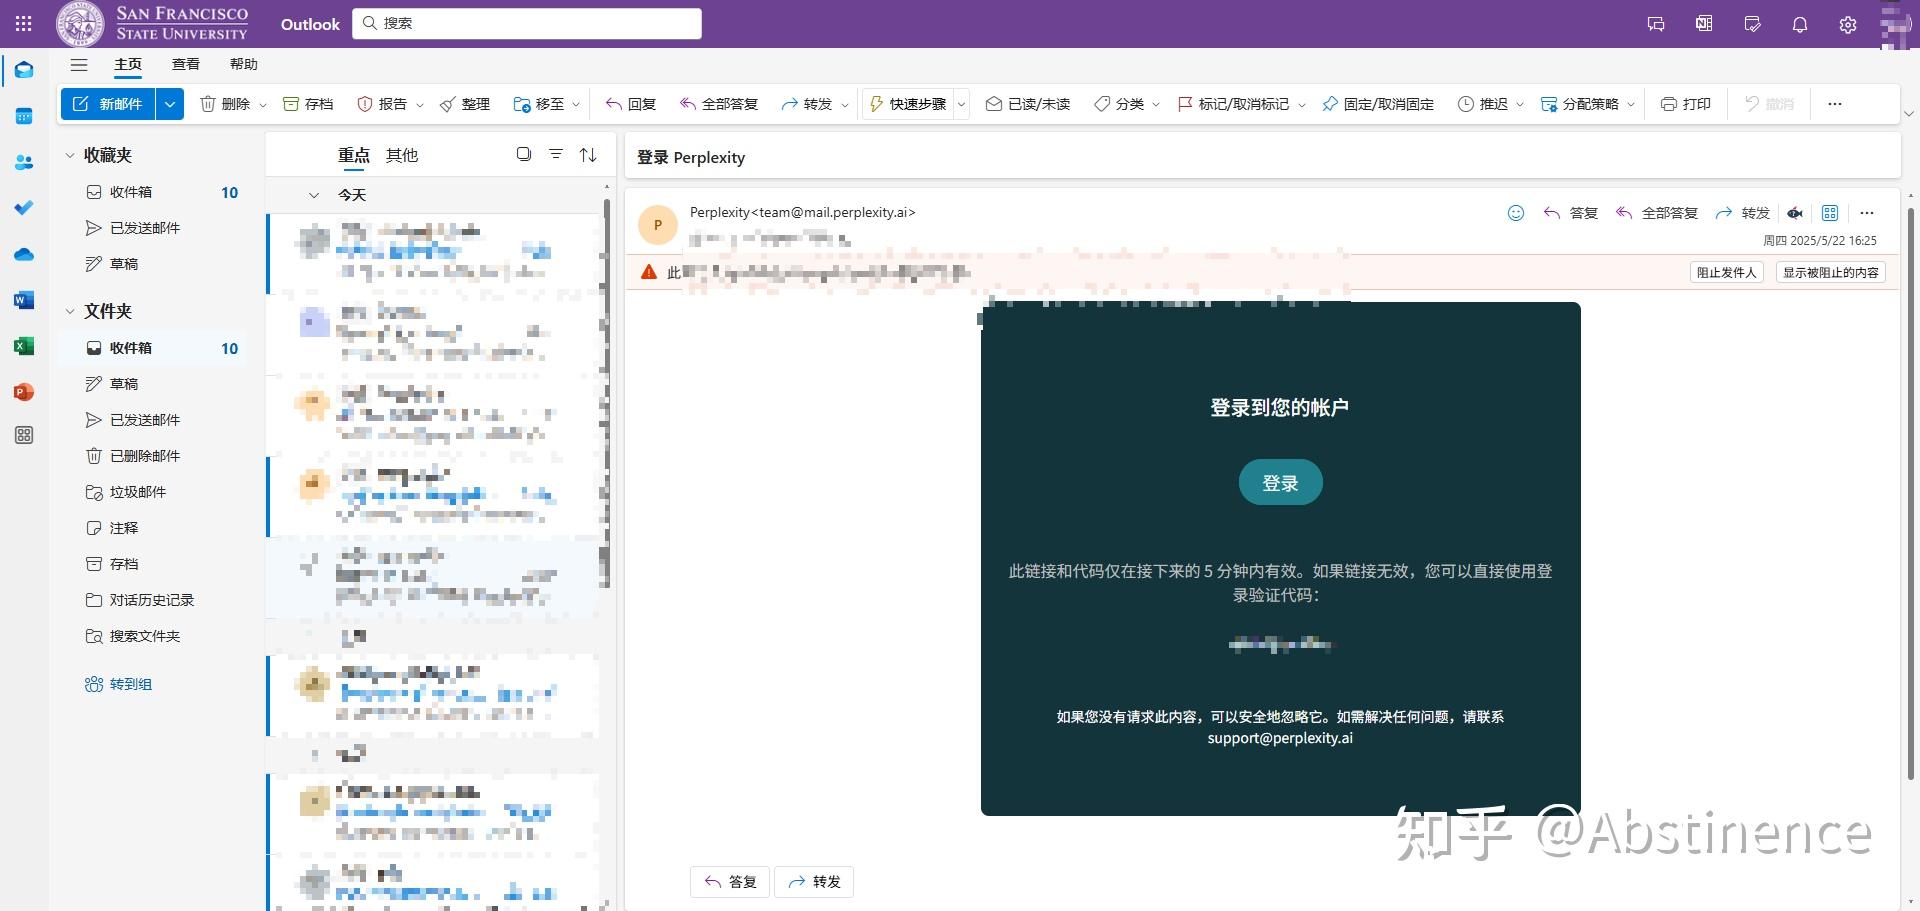
Task: Switch to the 查看 ribbon tab
Action: point(186,63)
